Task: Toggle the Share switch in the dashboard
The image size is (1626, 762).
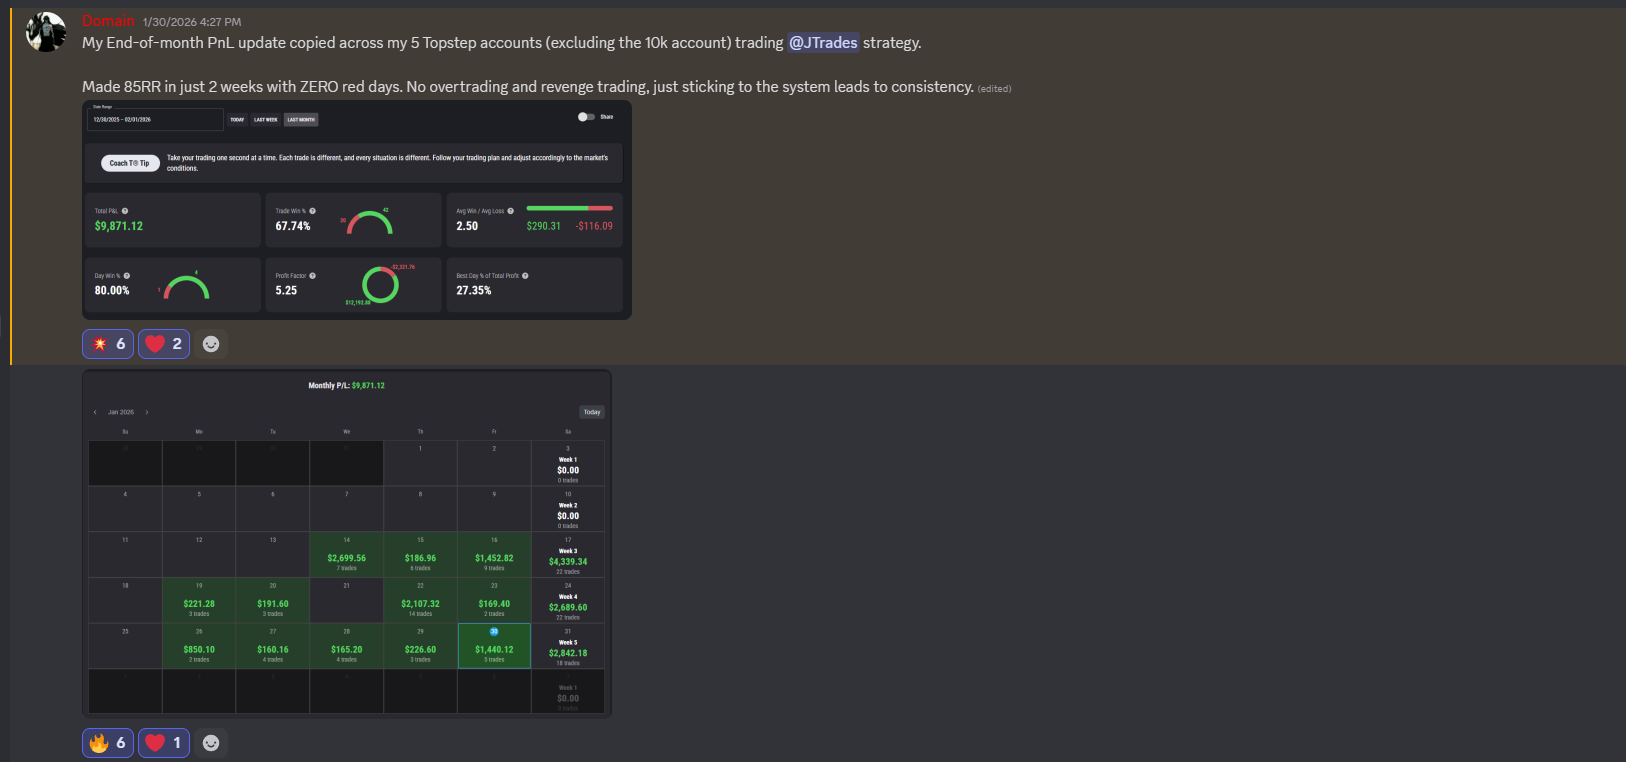Action: point(586,117)
